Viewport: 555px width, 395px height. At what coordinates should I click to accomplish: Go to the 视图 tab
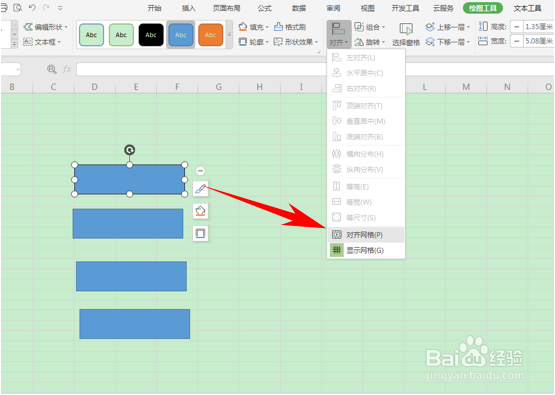pyautogui.click(x=368, y=8)
